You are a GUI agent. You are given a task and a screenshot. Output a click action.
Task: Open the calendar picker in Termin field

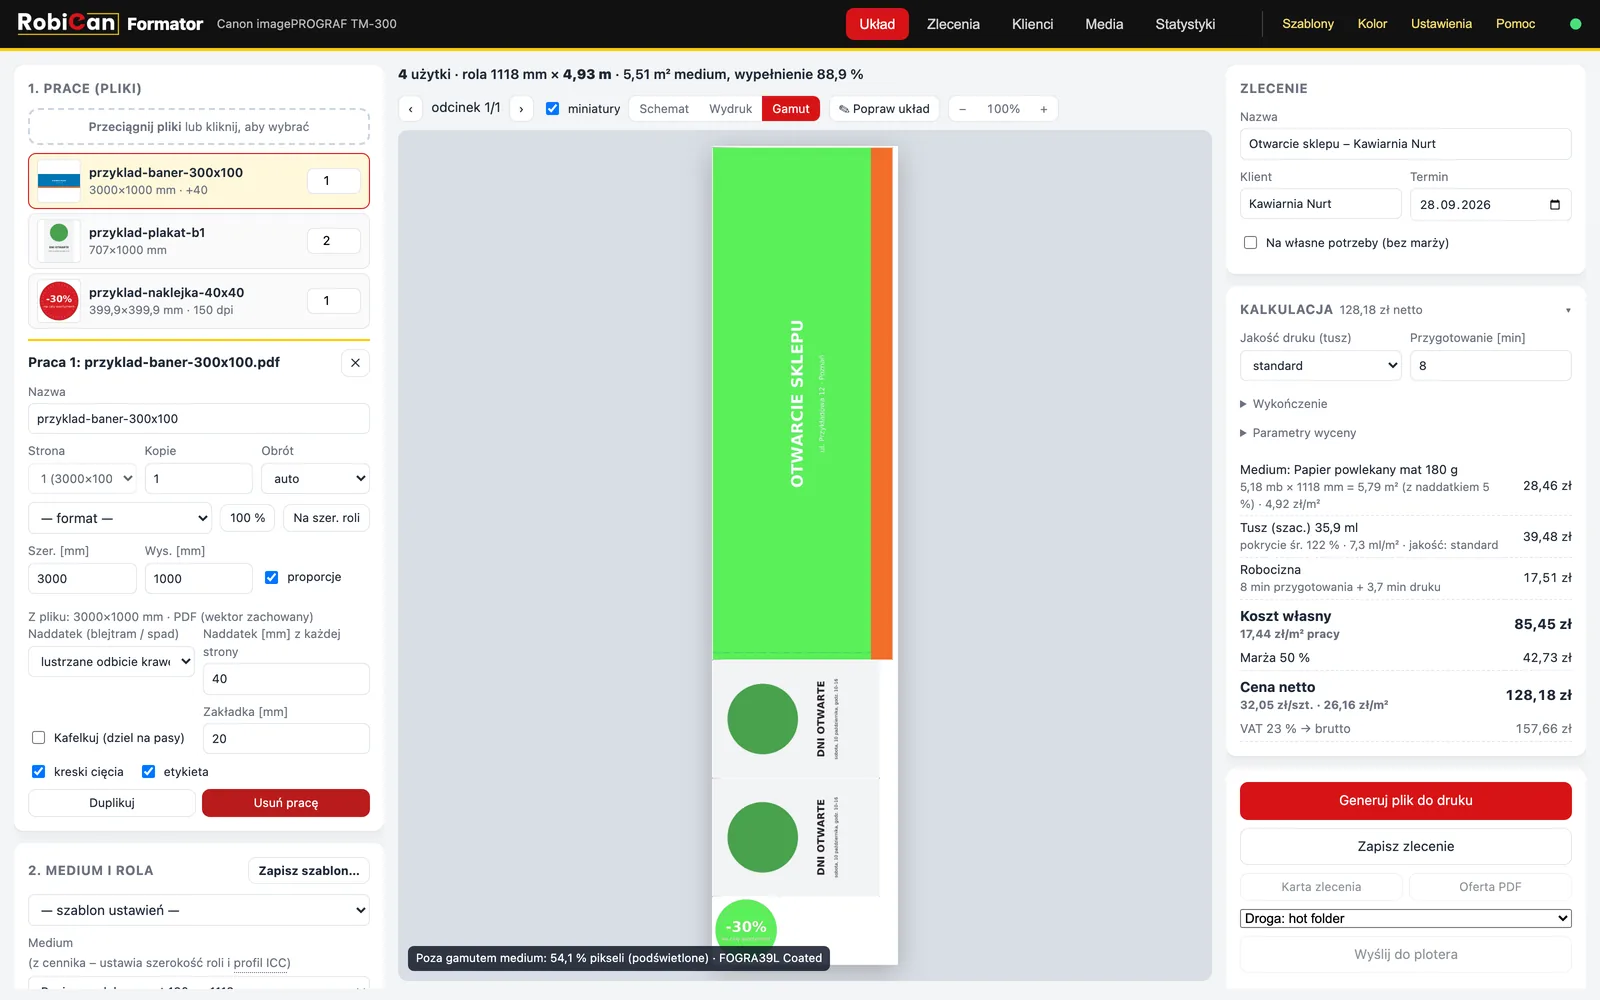[x=1554, y=205]
